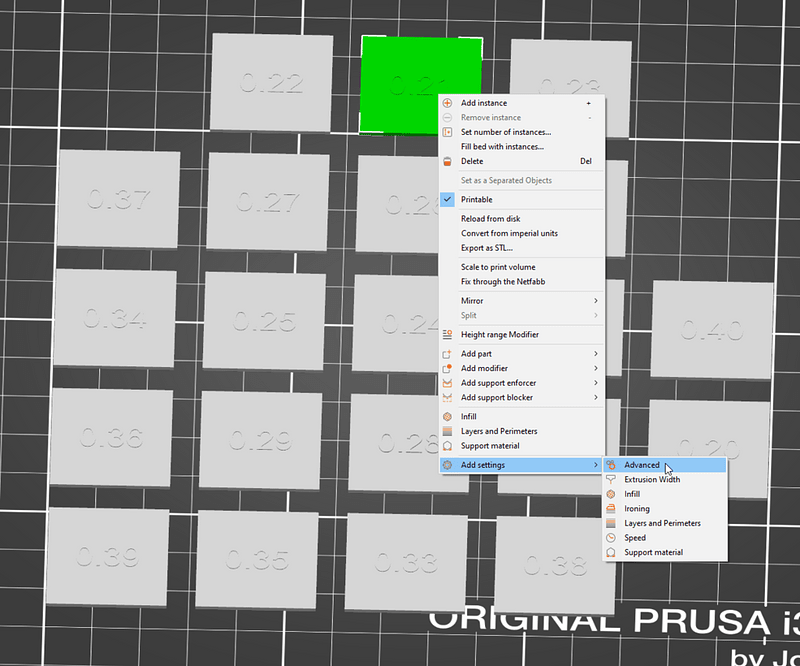Choose Export as STL...
The image size is (800, 666).
pos(487,248)
